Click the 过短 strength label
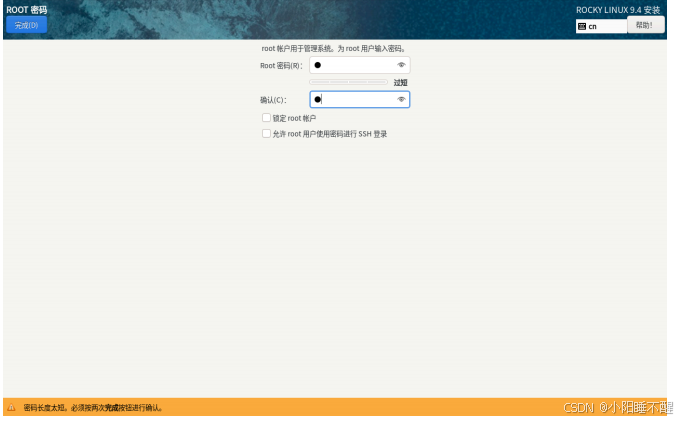 tap(400, 82)
